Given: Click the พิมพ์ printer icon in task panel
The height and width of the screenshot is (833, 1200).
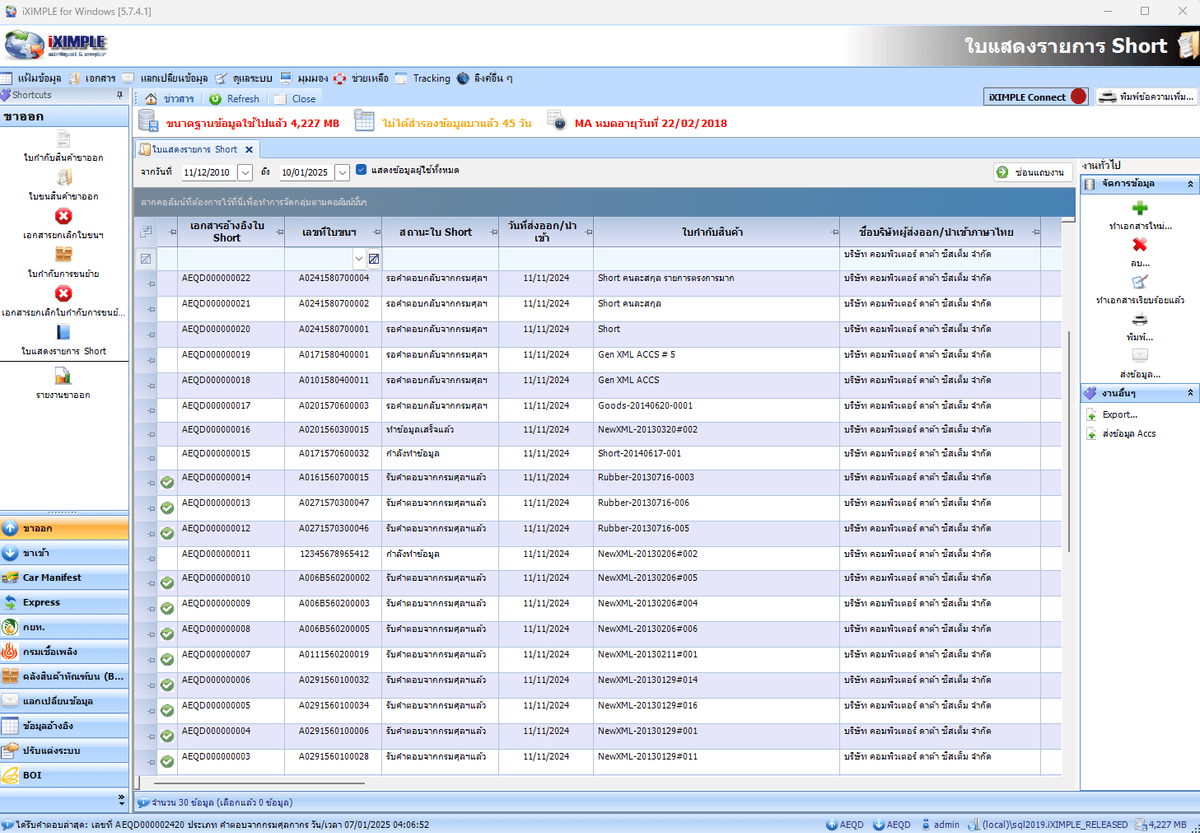Looking at the screenshot, I should click(x=1140, y=319).
